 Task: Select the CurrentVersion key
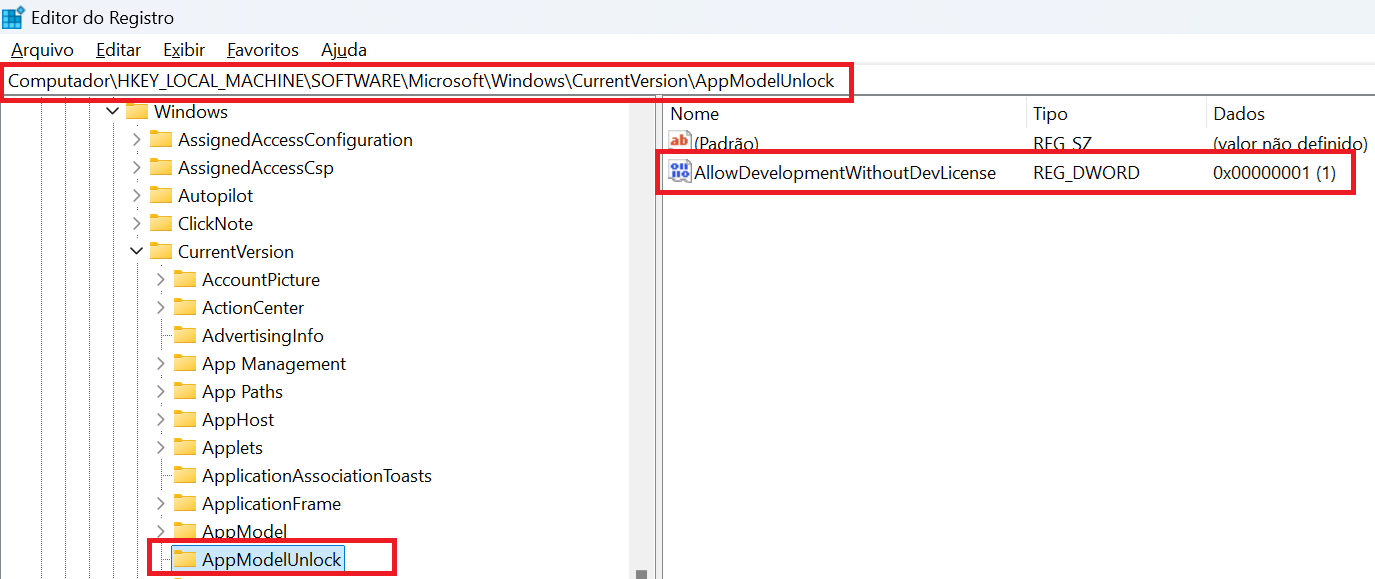[236, 252]
